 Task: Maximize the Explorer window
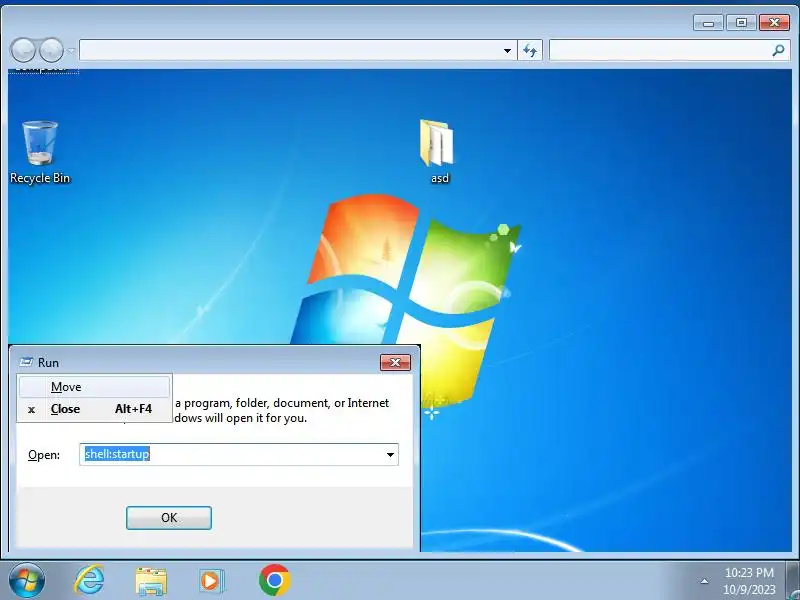pyautogui.click(x=741, y=23)
